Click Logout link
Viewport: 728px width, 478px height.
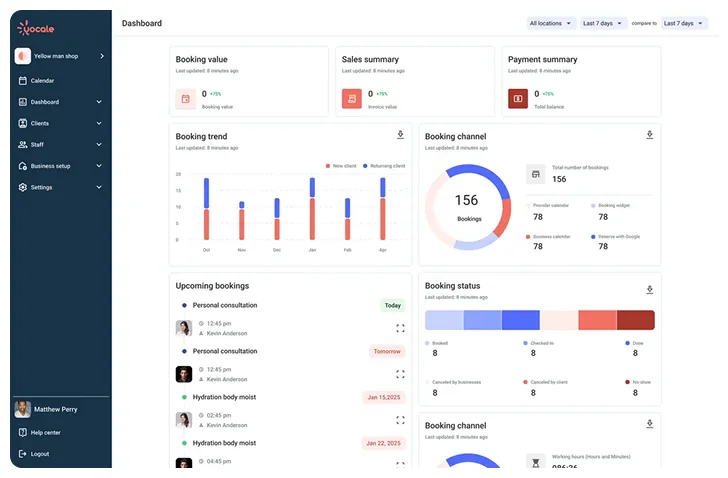coord(40,454)
